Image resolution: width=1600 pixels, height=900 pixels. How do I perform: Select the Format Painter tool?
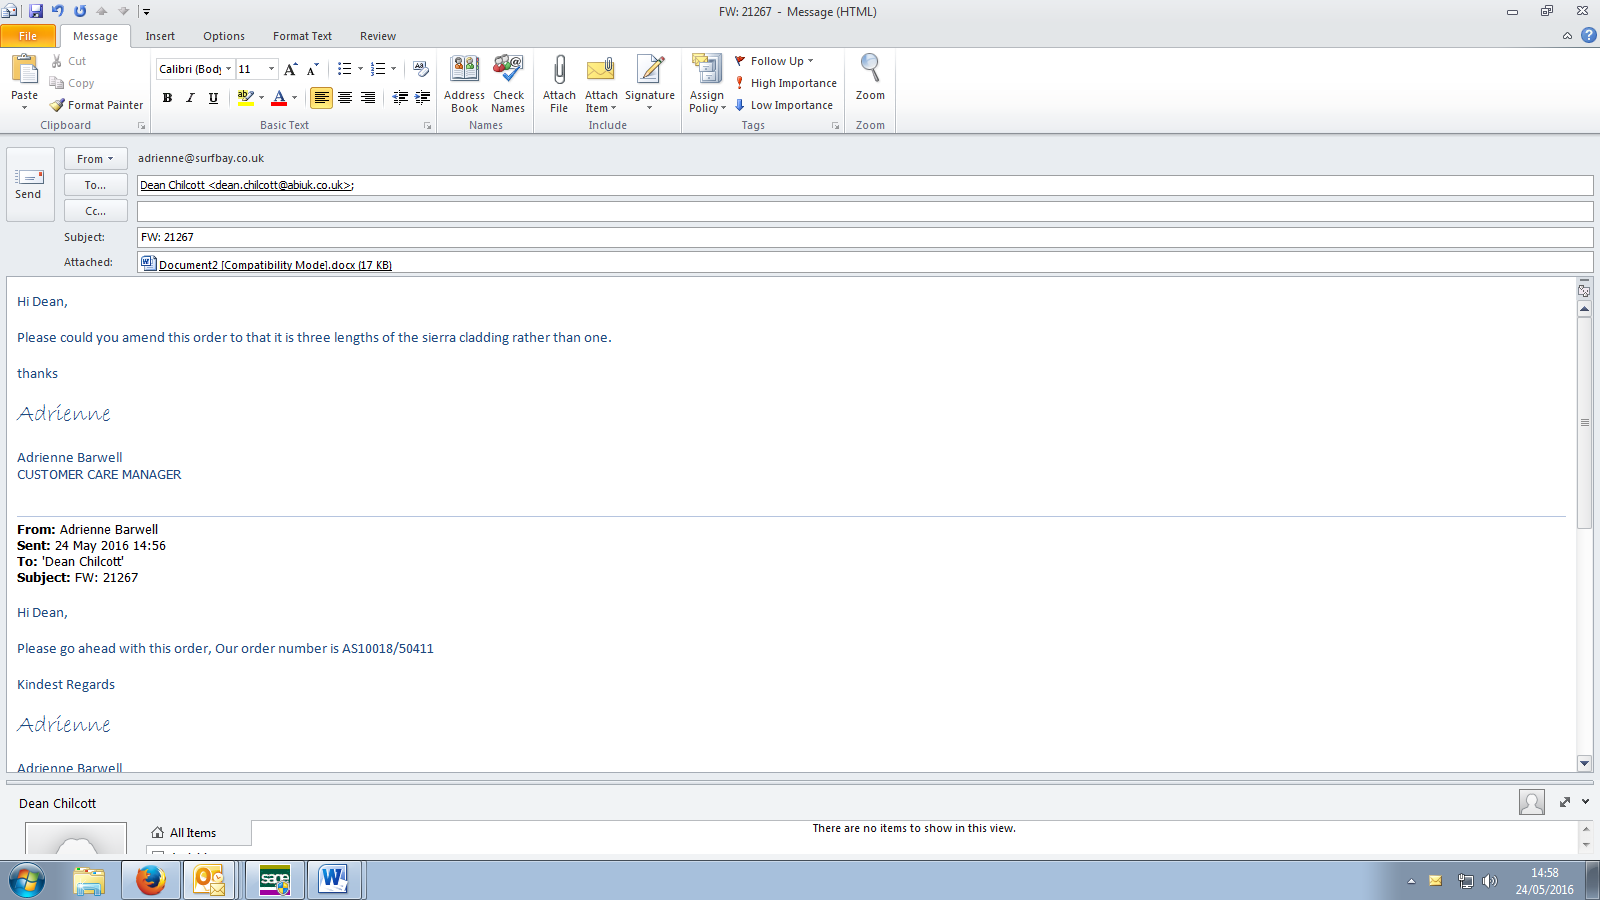pos(97,105)
